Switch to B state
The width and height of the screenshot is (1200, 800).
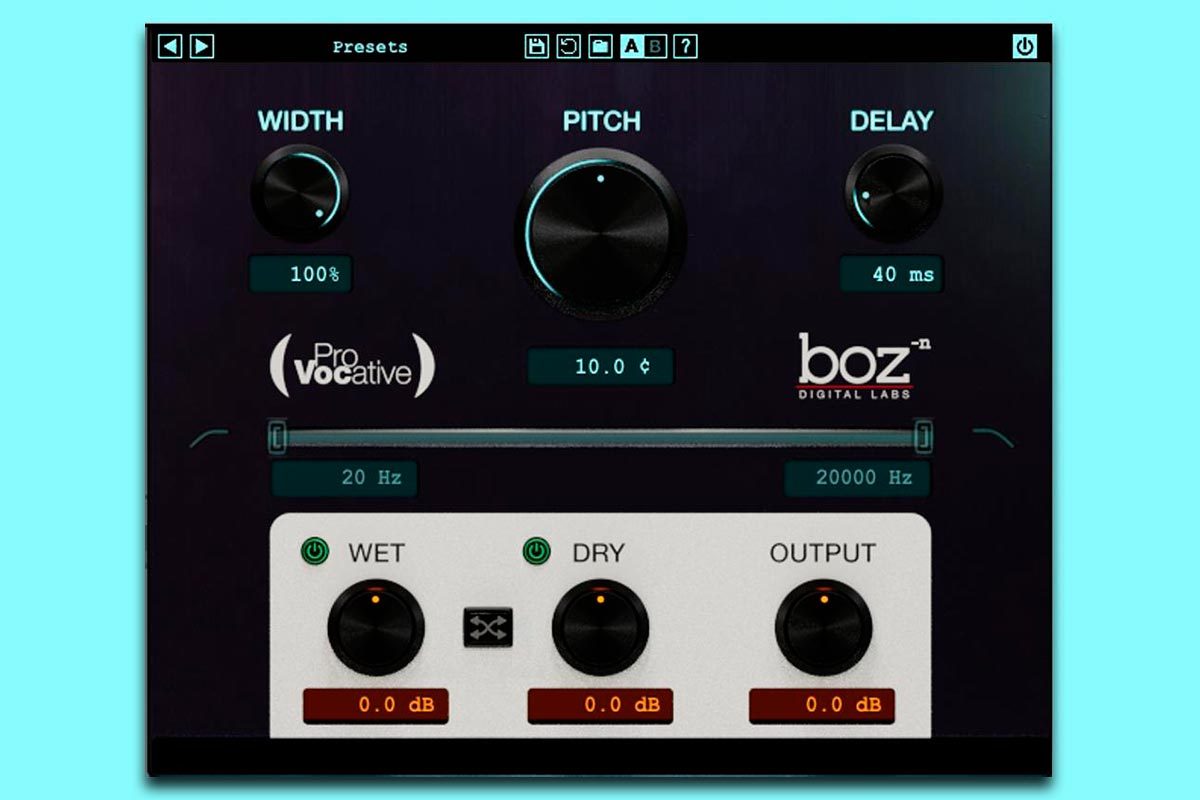click(x=656, y=46)
